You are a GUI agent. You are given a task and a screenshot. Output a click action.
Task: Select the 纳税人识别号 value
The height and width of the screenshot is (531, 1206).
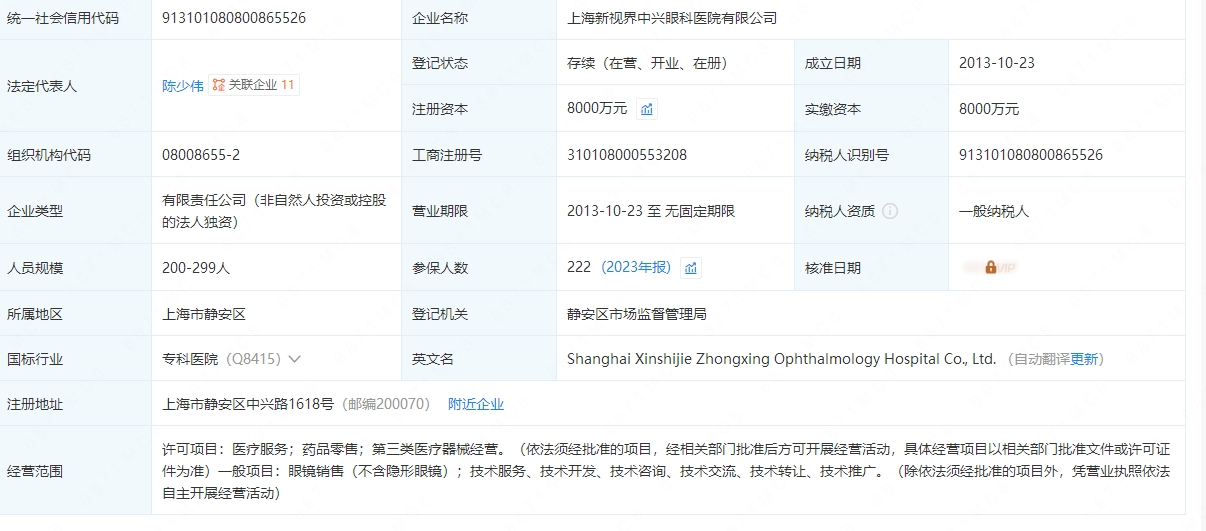(1031, 155)
